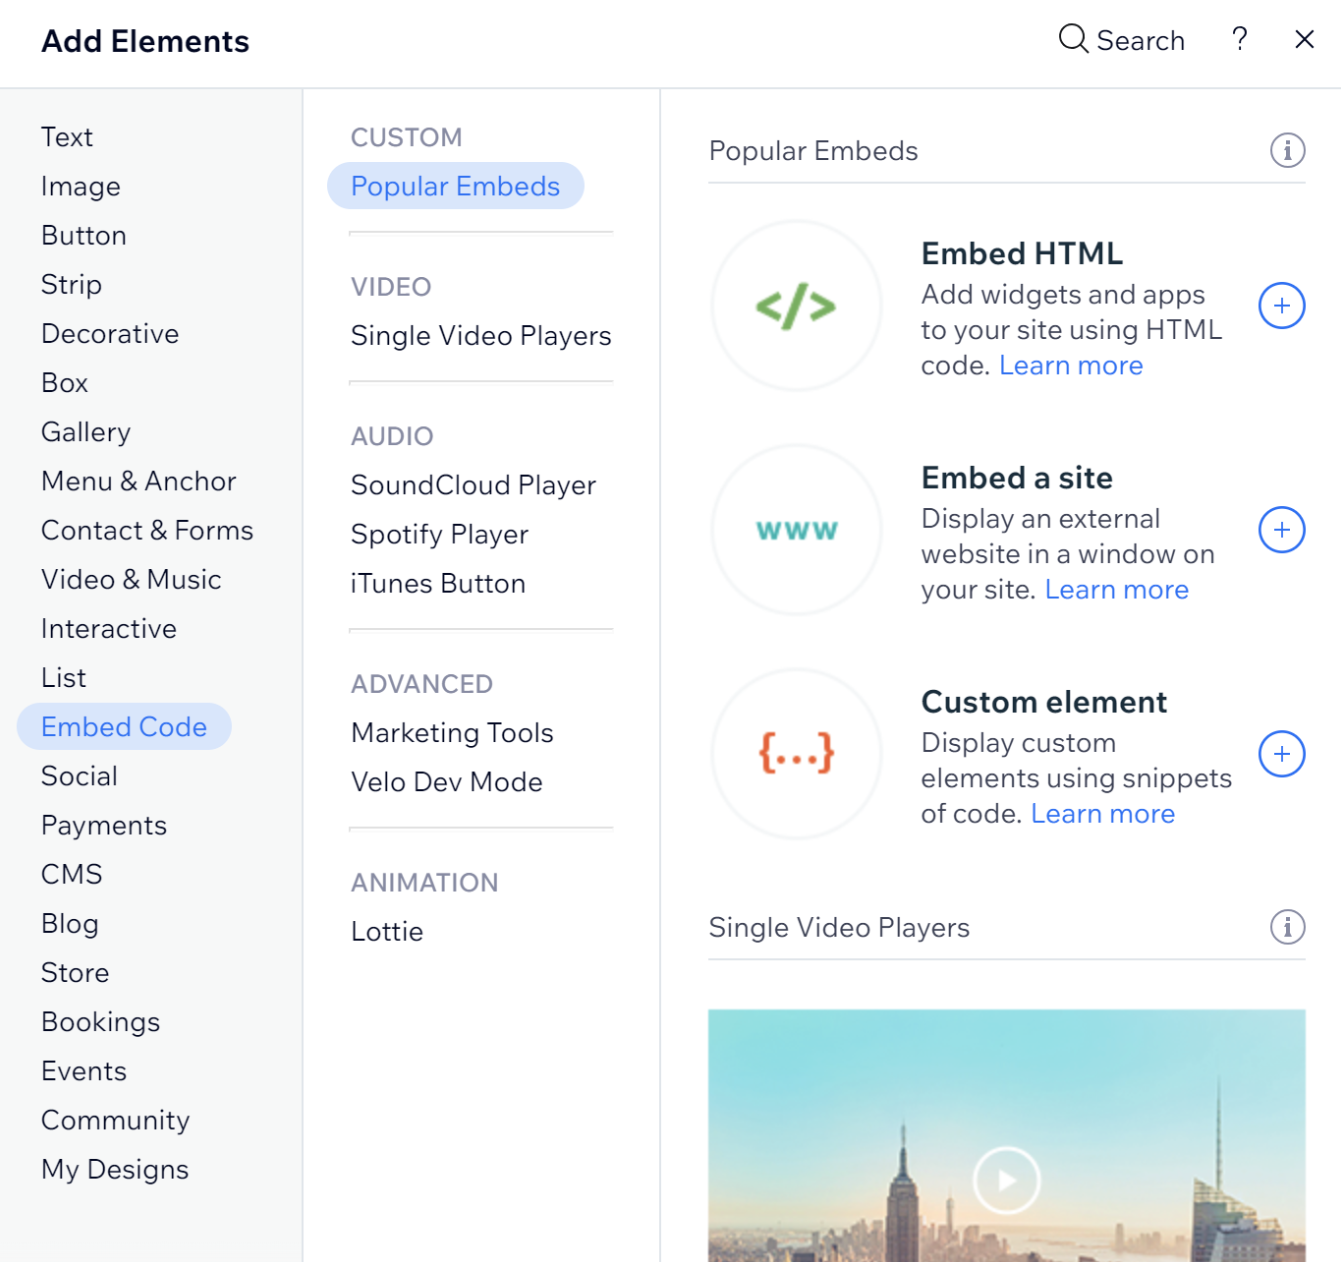
Task: Open the help question mark icon
Action: coord(1240,39)
